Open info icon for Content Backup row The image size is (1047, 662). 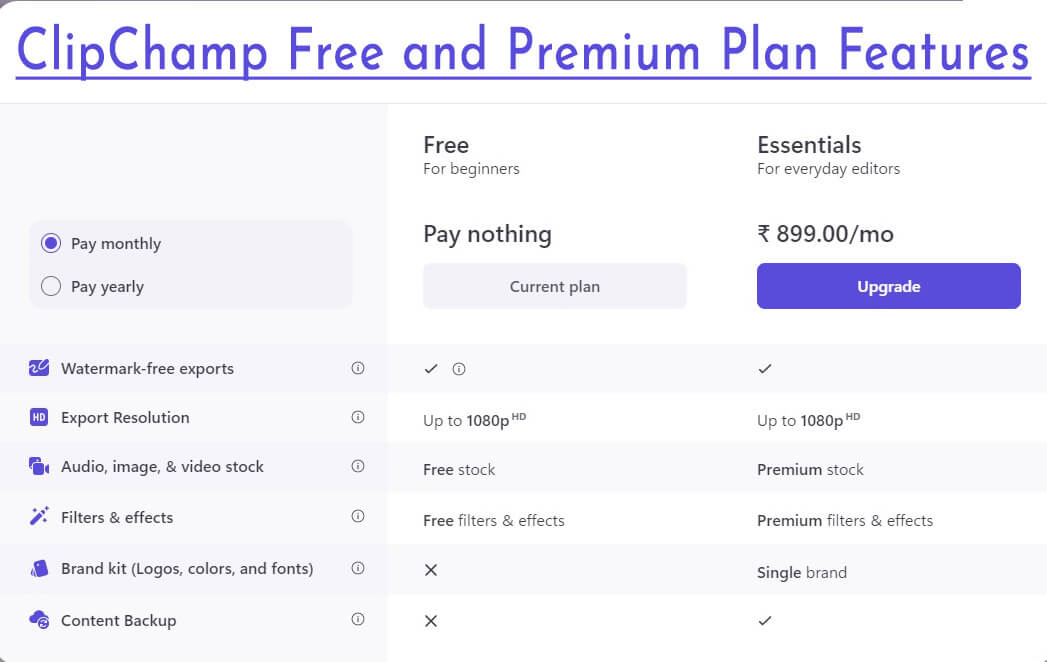pyautogui.click(x=358, y=620)
